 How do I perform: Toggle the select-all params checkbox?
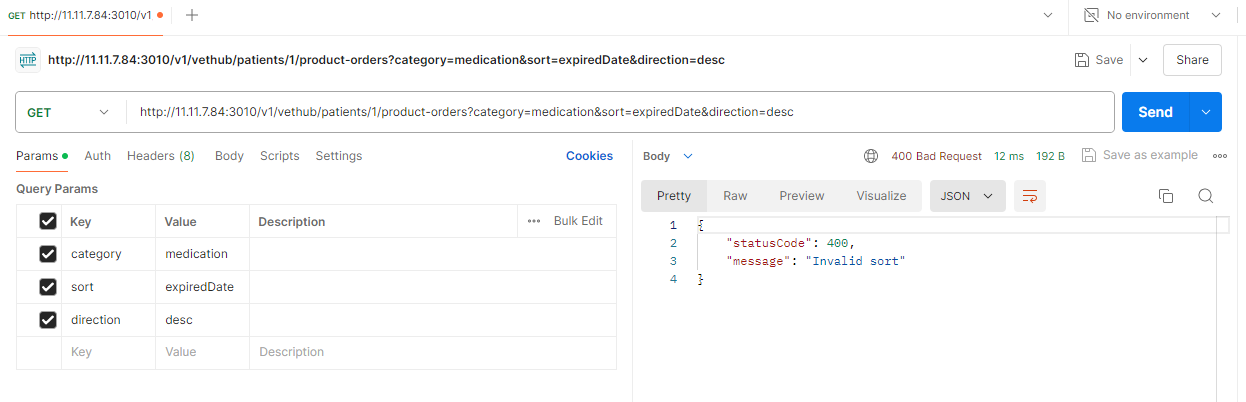[x=47, y=221]
